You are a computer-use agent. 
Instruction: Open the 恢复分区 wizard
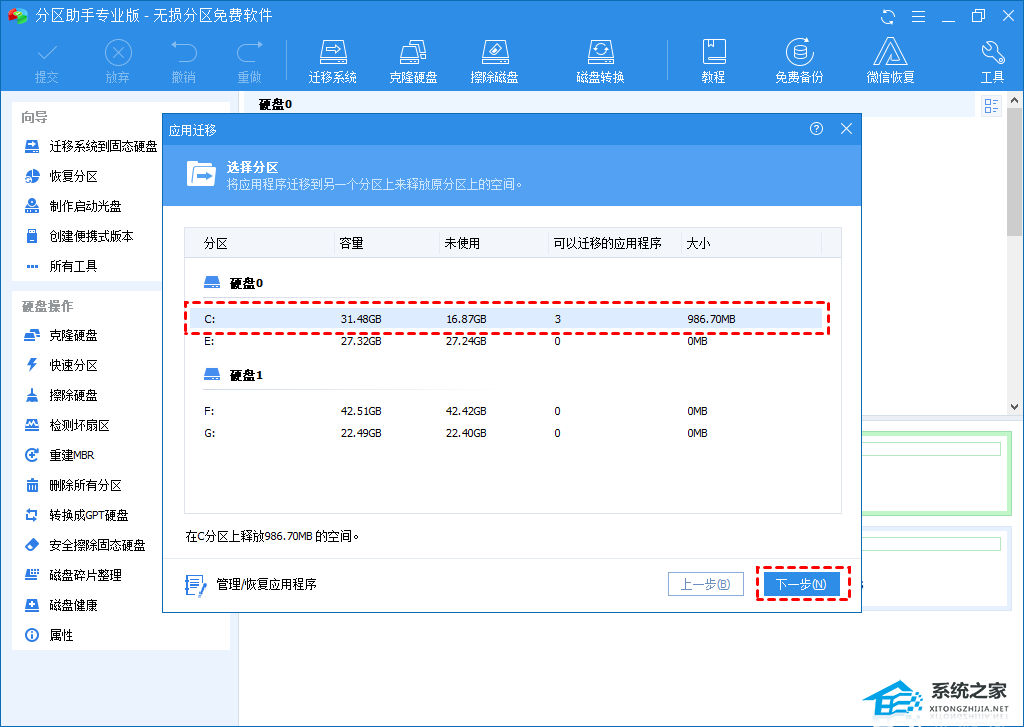tap(61, 176)
